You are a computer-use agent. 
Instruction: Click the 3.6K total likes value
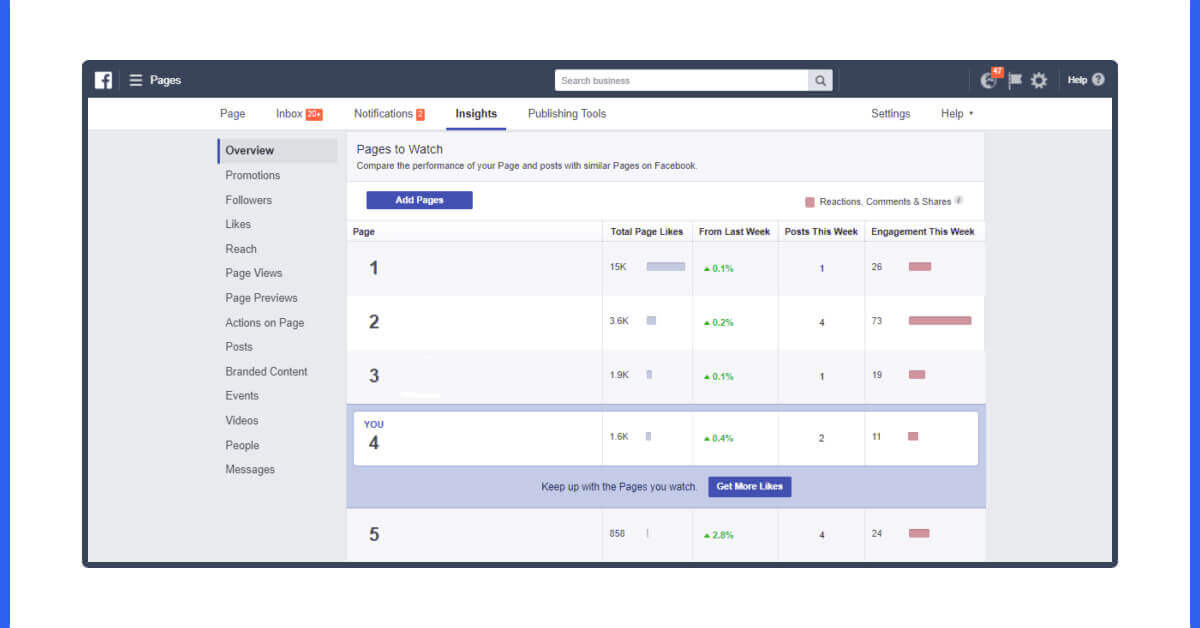coord(619,321)
